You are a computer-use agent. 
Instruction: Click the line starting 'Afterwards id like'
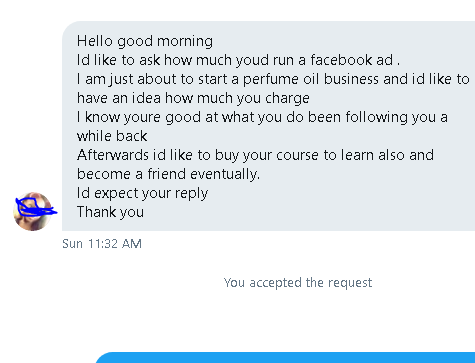255,155
